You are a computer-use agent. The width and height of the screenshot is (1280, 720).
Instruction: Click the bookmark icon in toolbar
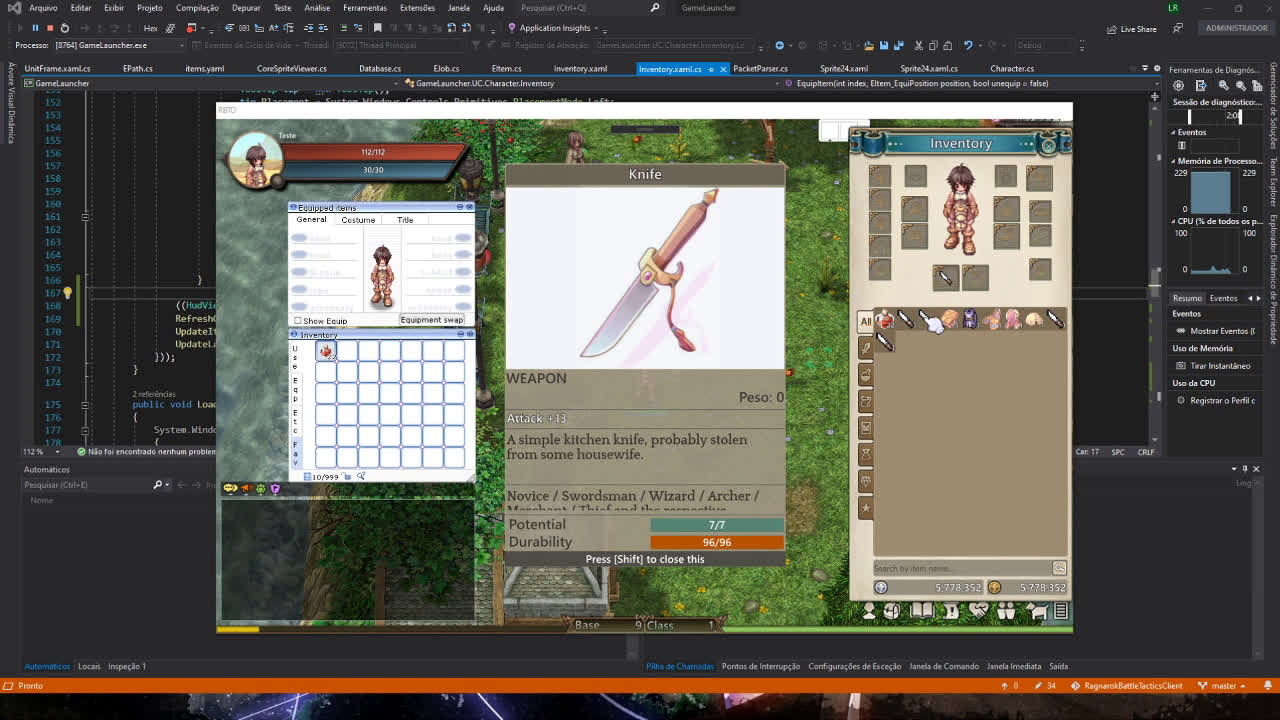(377, 28)
